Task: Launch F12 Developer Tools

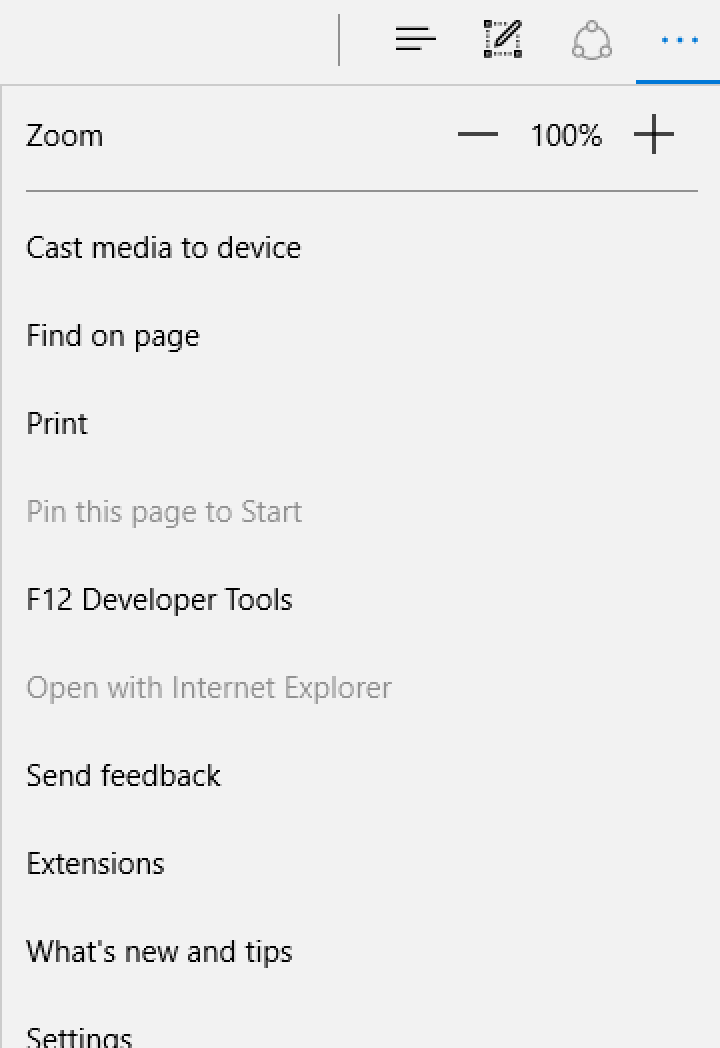Action: [x=361, y=600]
